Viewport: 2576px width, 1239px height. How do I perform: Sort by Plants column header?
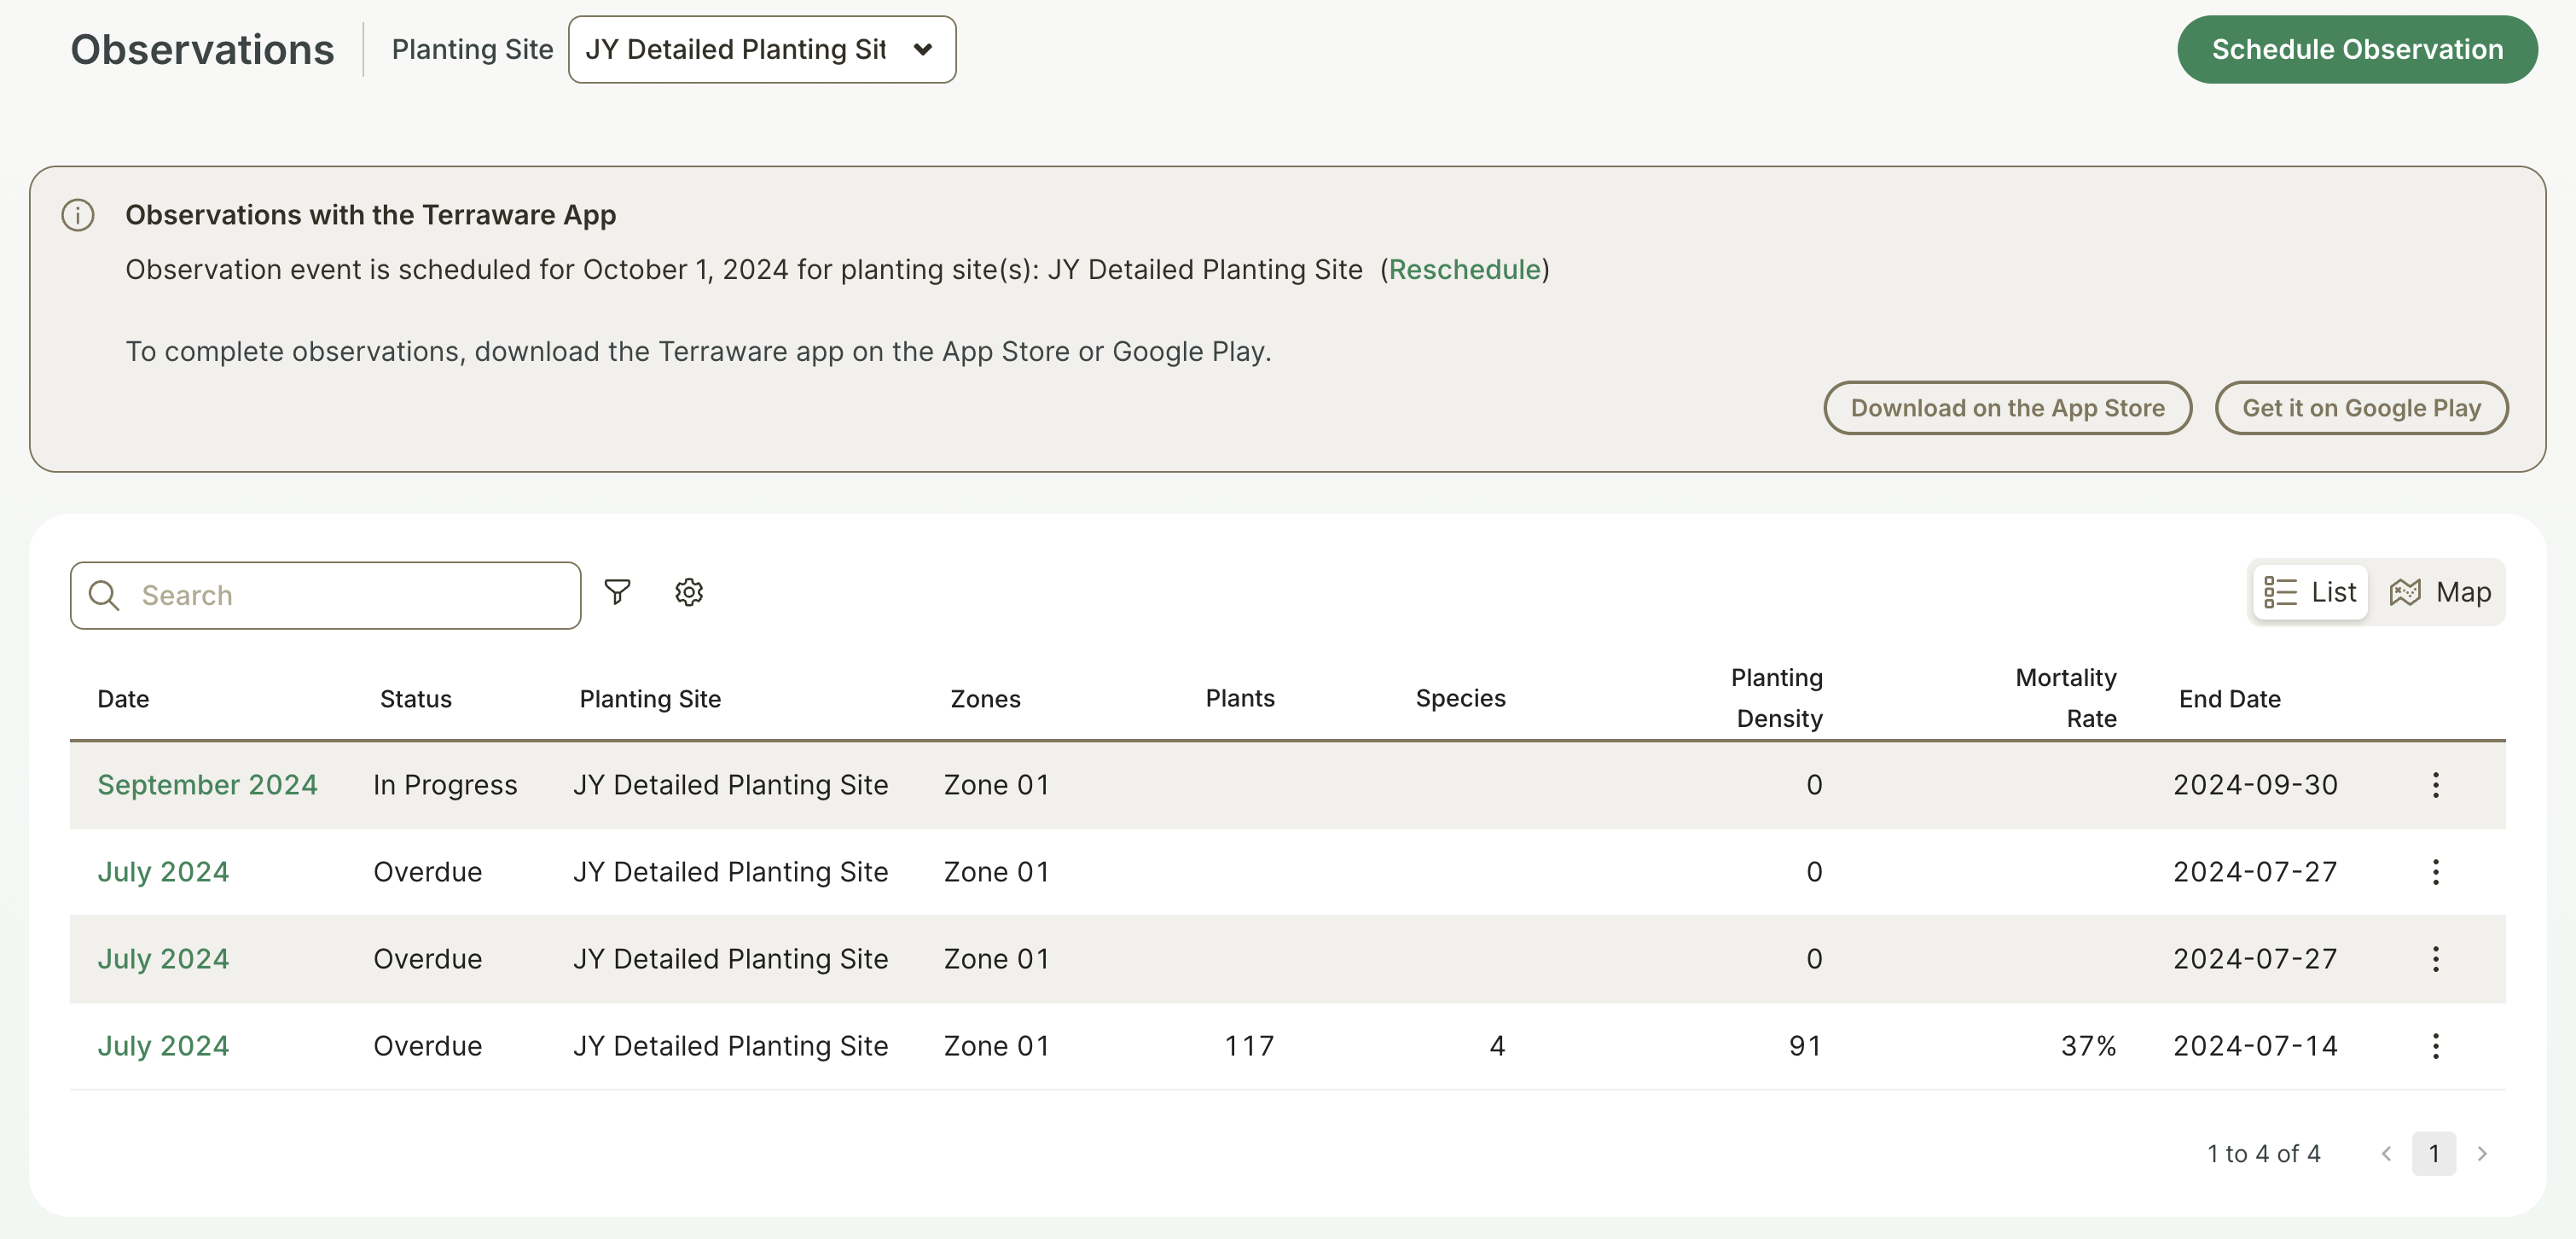pyautogui.click(x=1240, y=698)
